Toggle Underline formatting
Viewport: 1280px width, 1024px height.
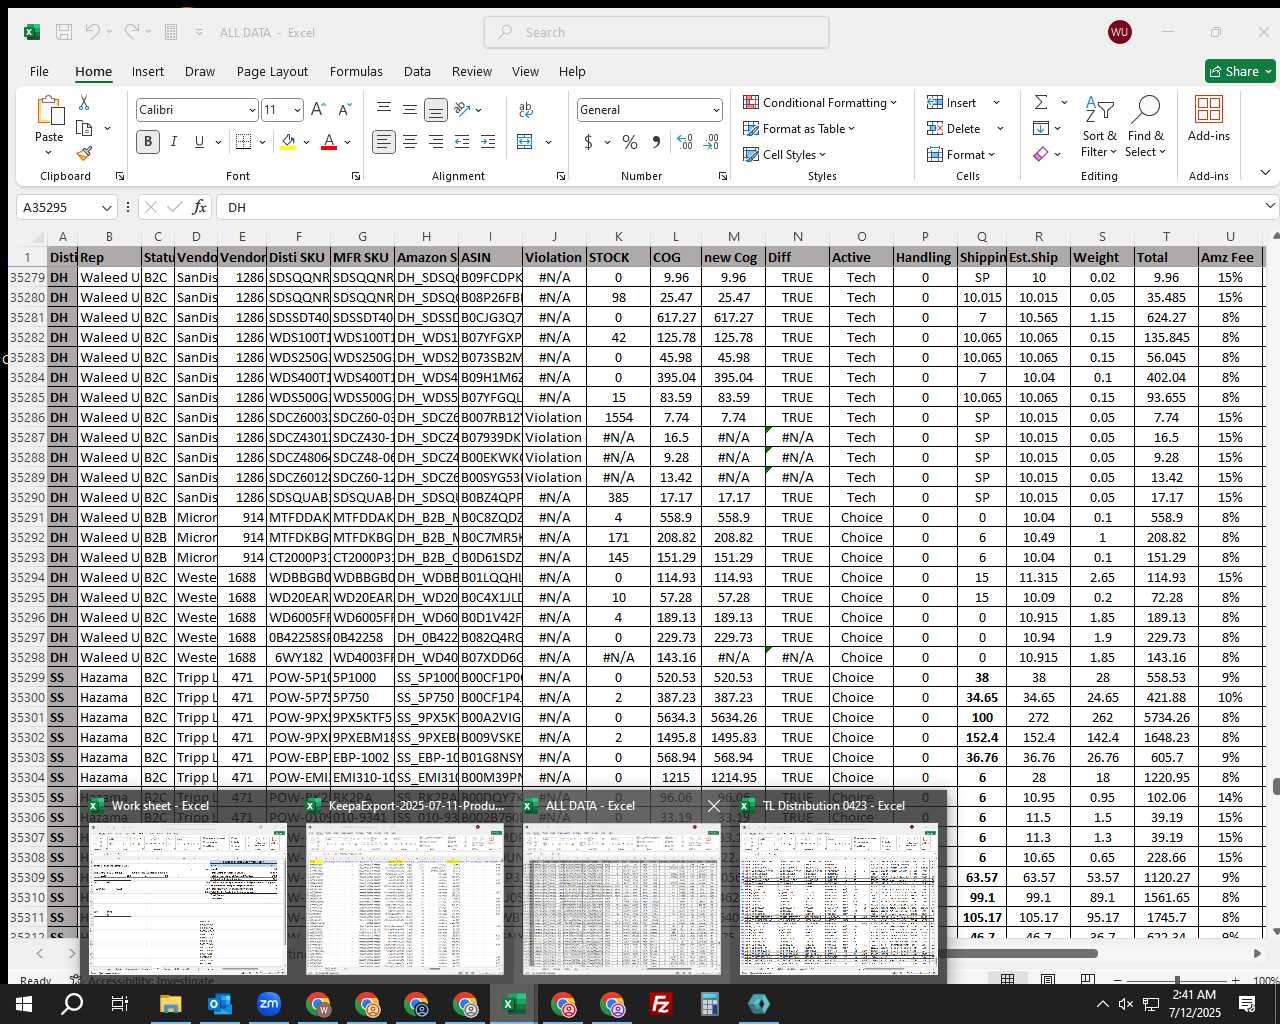pos(199,142)
